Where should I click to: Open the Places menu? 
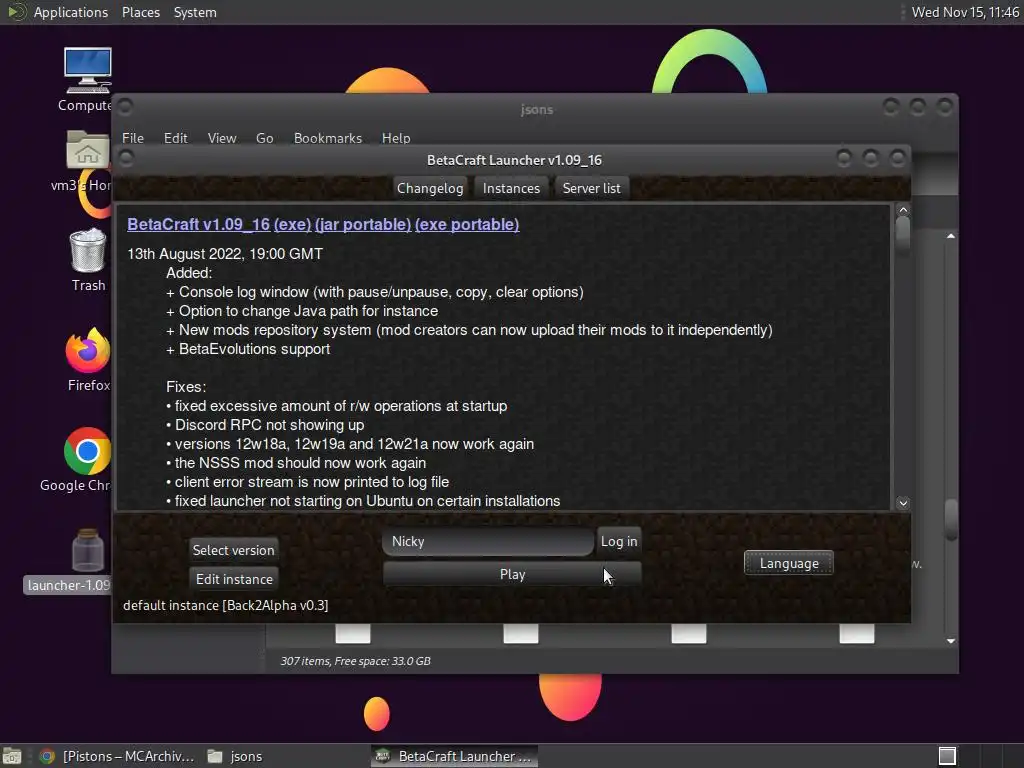click(140, 12)
